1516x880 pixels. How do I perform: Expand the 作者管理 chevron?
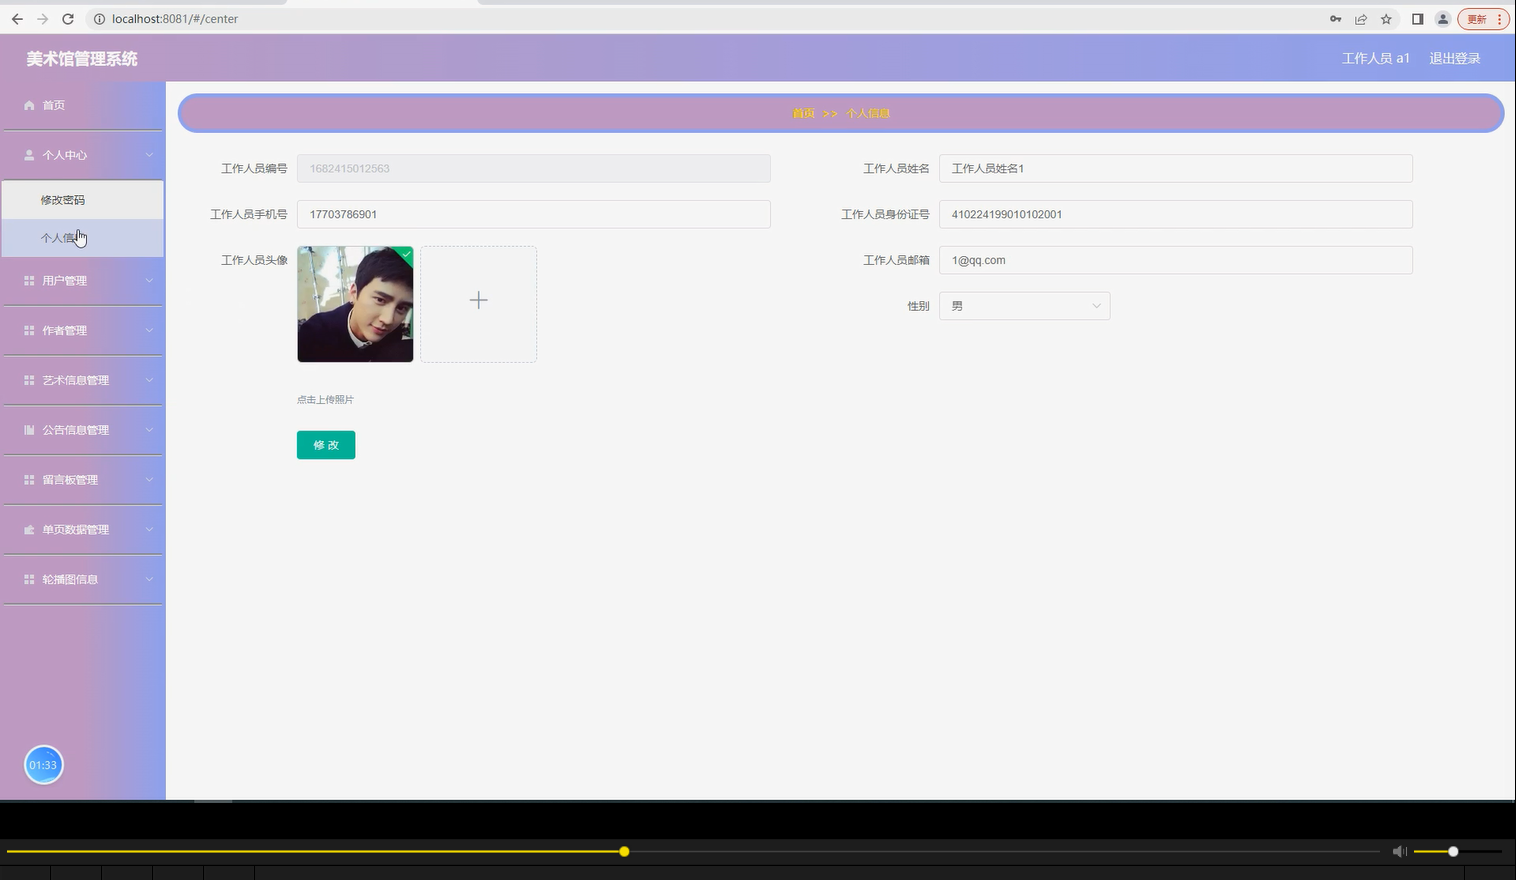(149, 331)
